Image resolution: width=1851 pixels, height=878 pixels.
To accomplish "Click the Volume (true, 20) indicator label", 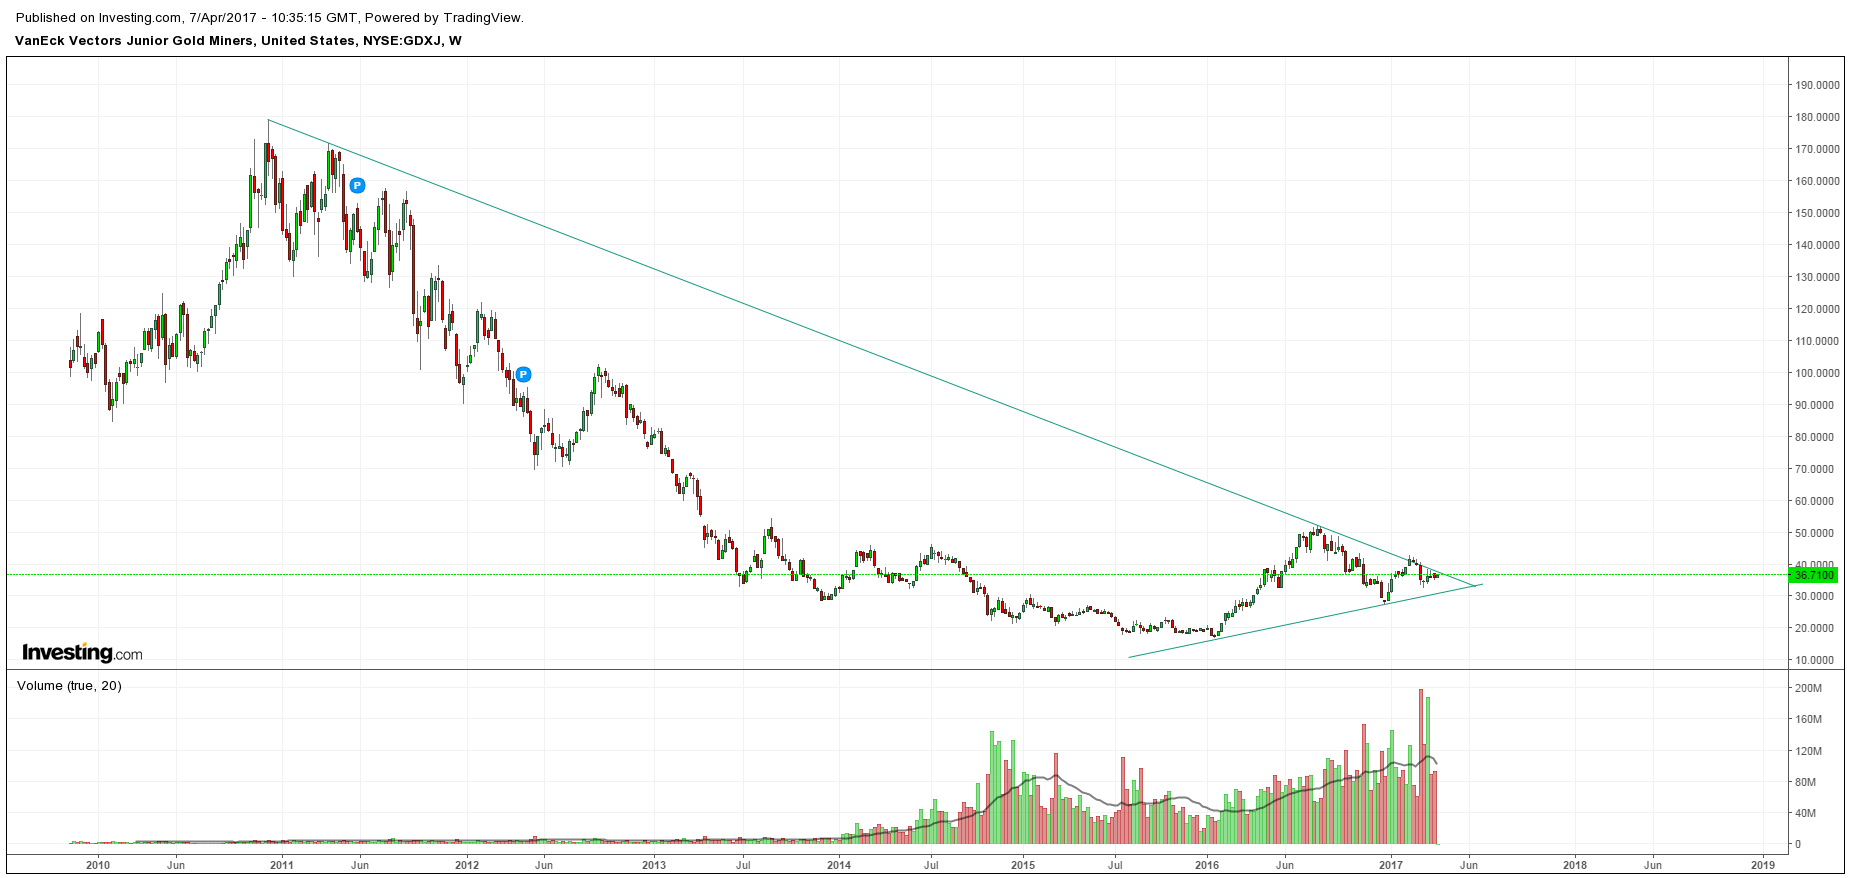I will coord(69,686).
